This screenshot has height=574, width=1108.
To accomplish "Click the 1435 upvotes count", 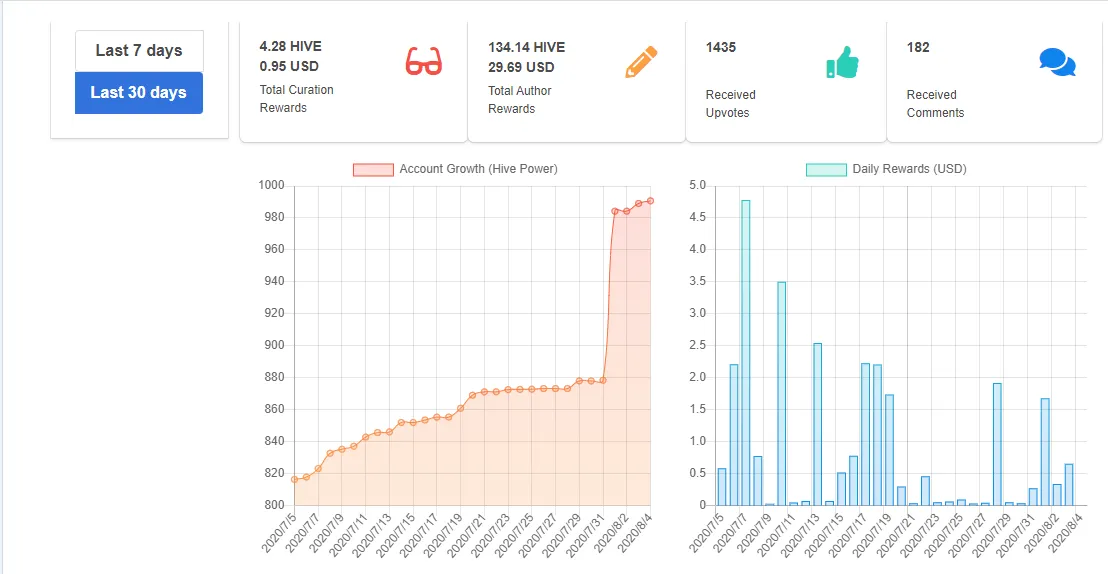I will coord(721,47).
